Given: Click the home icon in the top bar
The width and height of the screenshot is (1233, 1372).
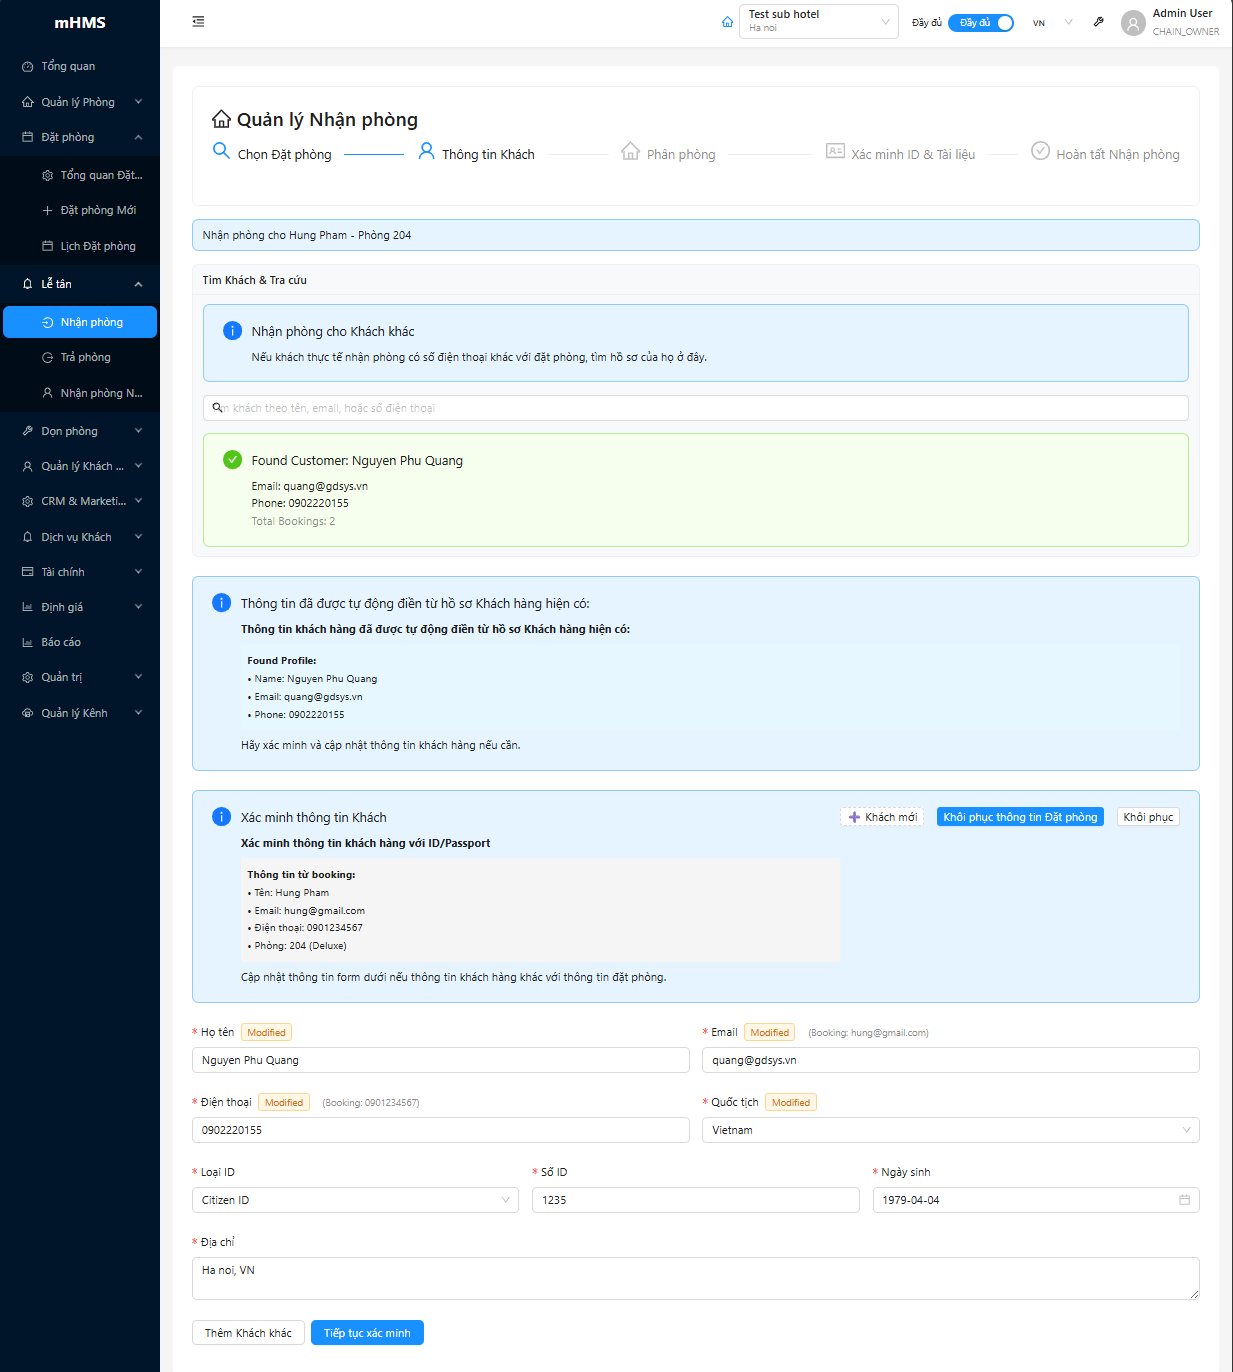Looking at the screenshot, I should (727, 22).
